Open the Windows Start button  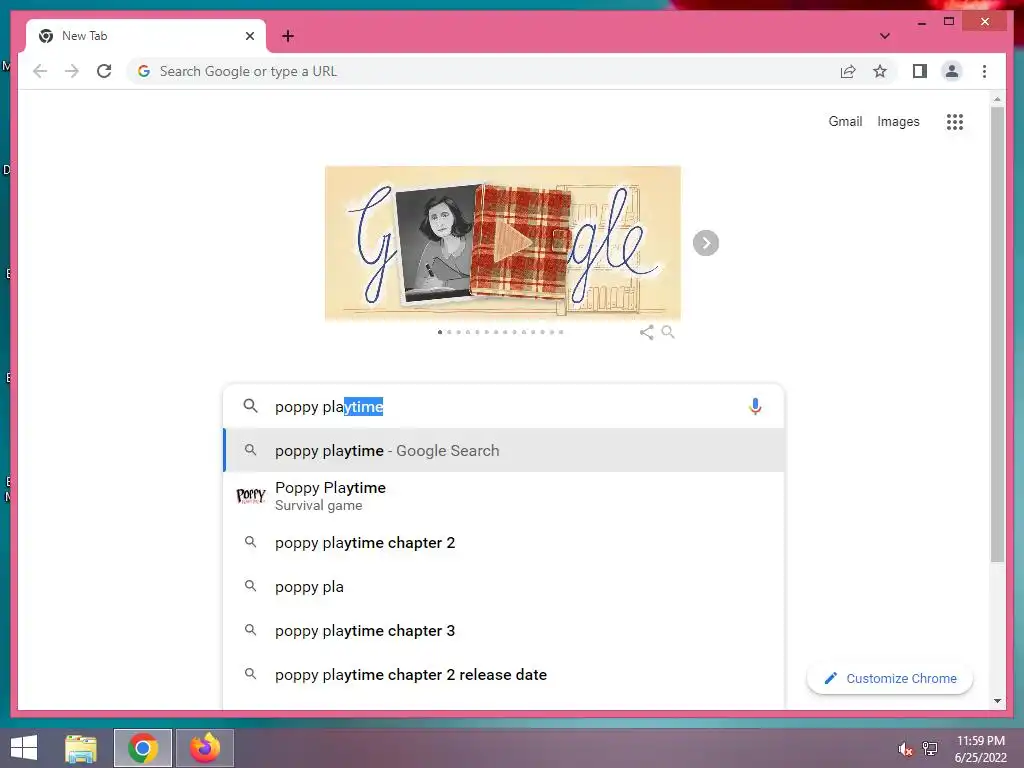24,748
